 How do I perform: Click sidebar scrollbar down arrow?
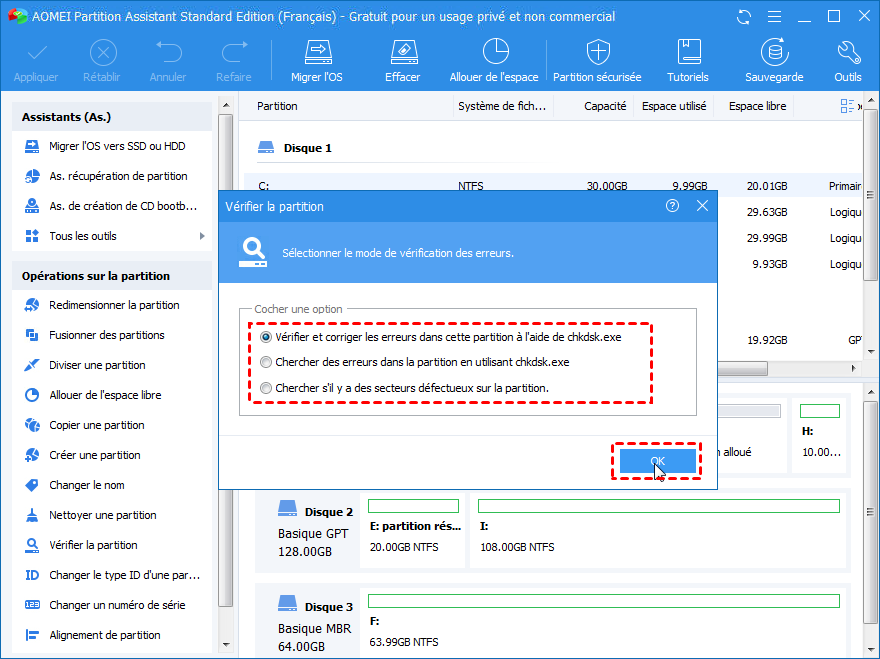click(226, 645)
